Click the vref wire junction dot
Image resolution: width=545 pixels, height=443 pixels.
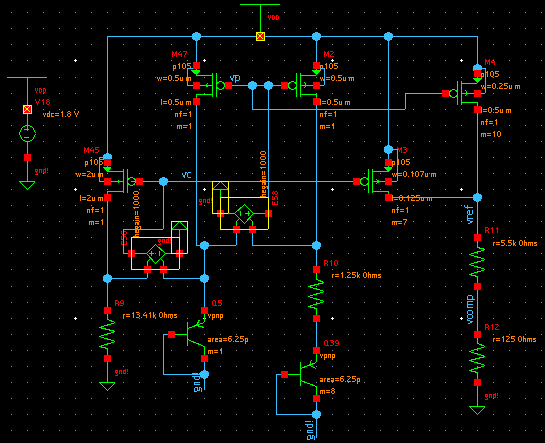477,197
